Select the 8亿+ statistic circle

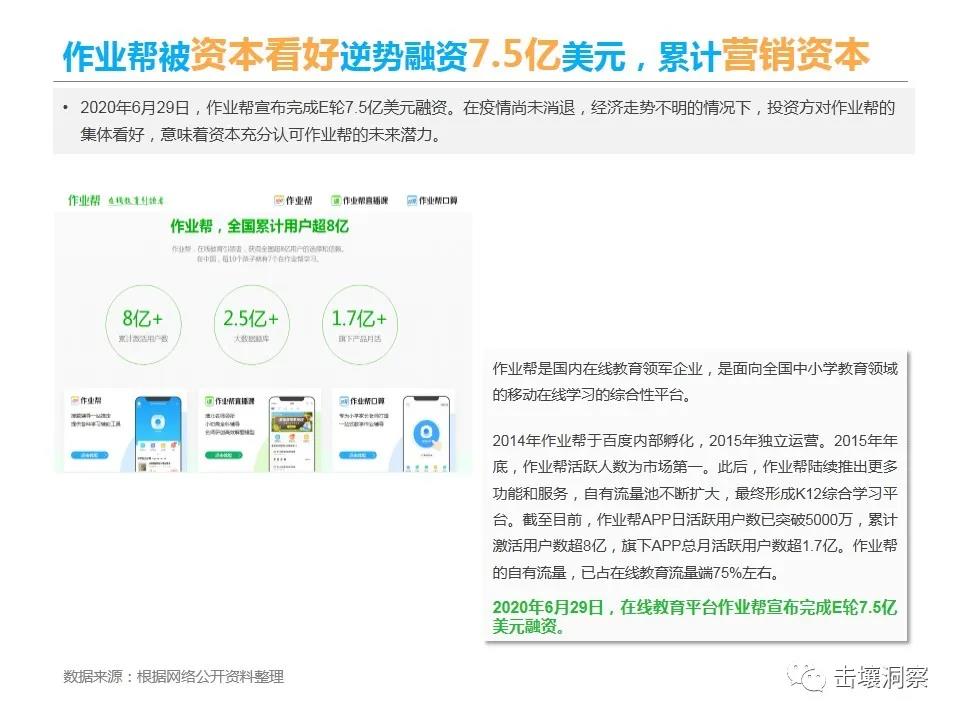point(142,323)
